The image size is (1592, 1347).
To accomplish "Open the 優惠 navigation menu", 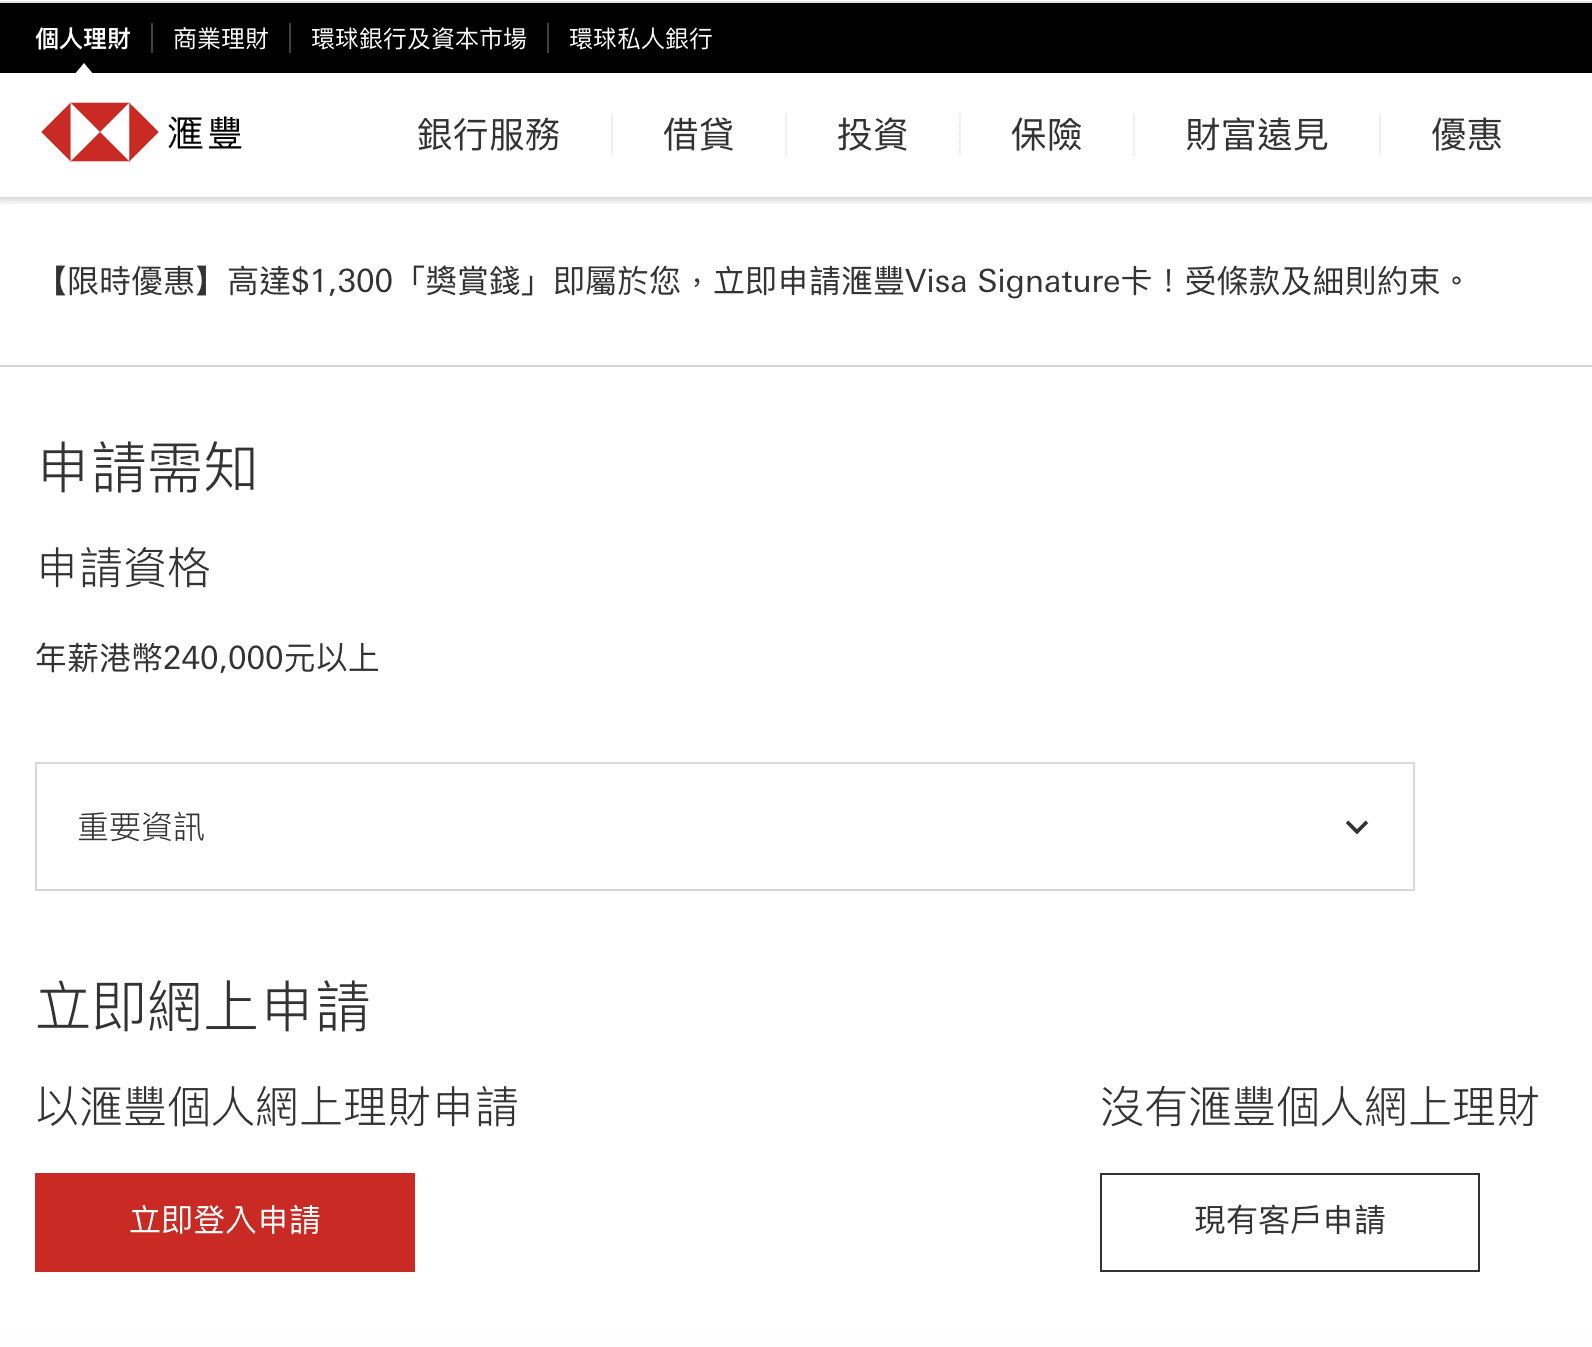I will pos(1466,135).
